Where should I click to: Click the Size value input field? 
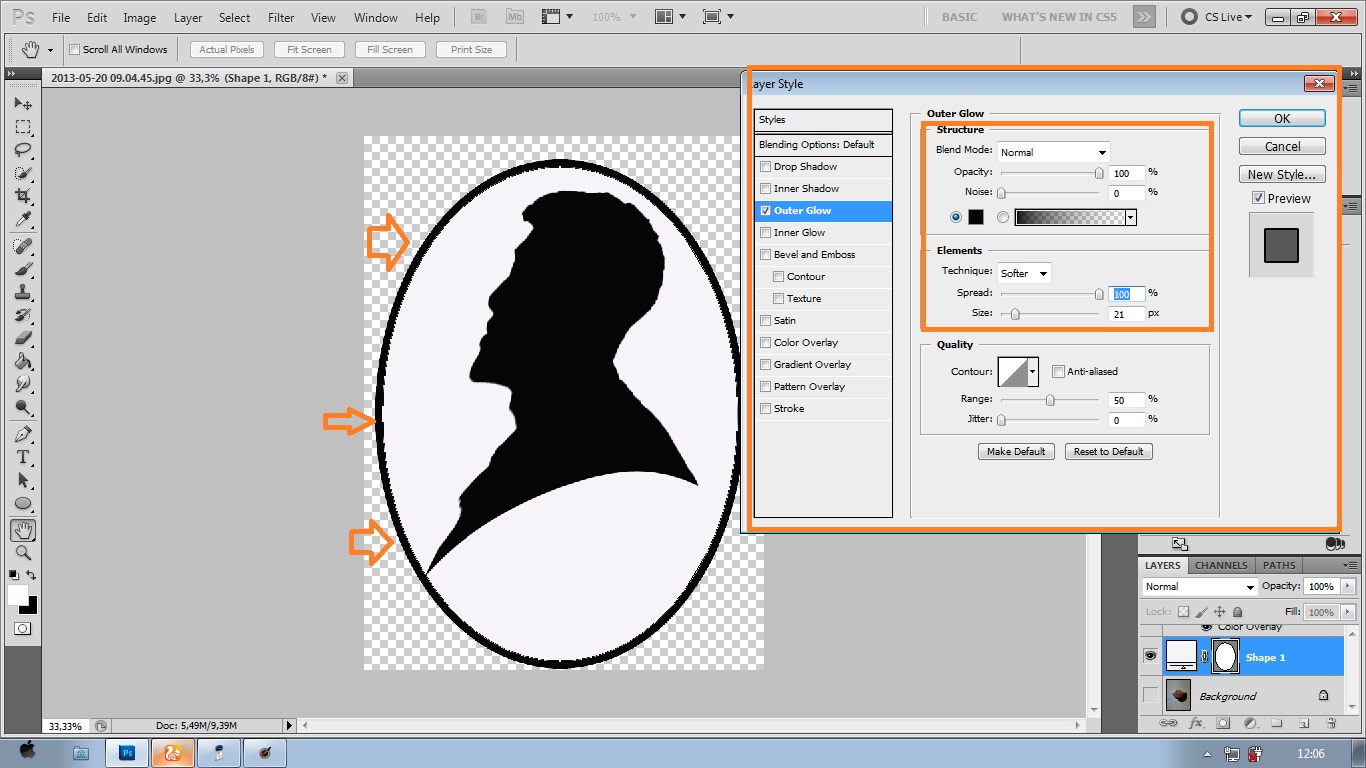1126,314
